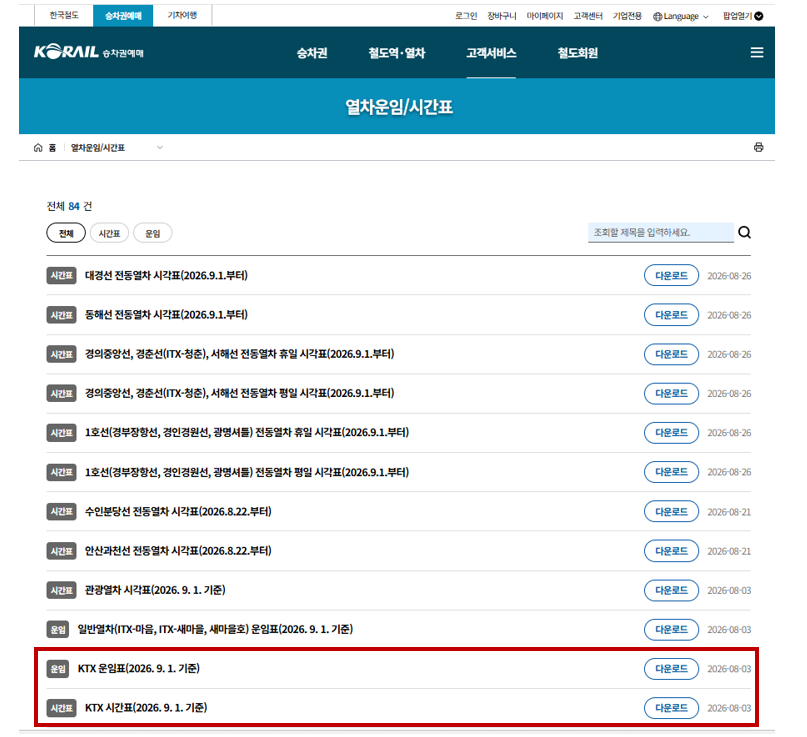Click the 로그인 link

(466, 16)
